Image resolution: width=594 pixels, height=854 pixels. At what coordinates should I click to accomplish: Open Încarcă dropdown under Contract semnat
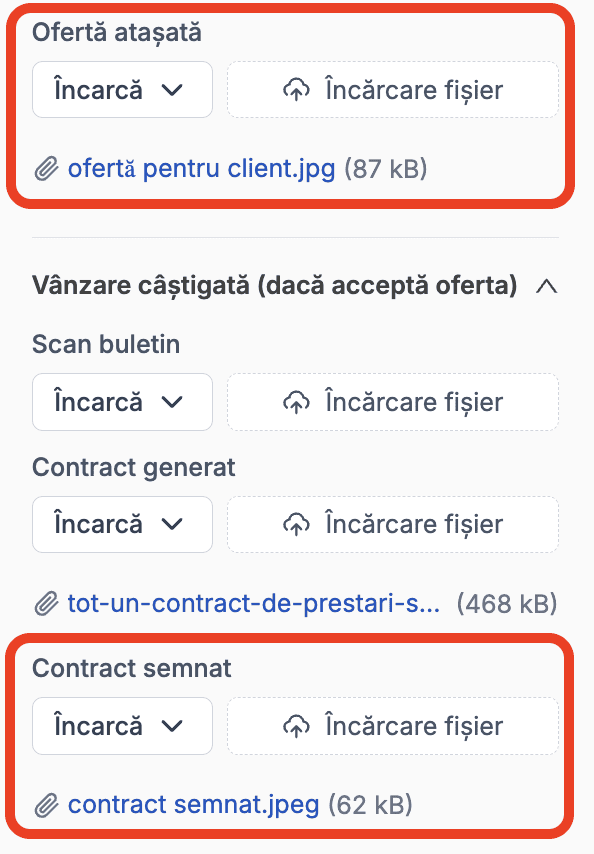tap(122, 726)
